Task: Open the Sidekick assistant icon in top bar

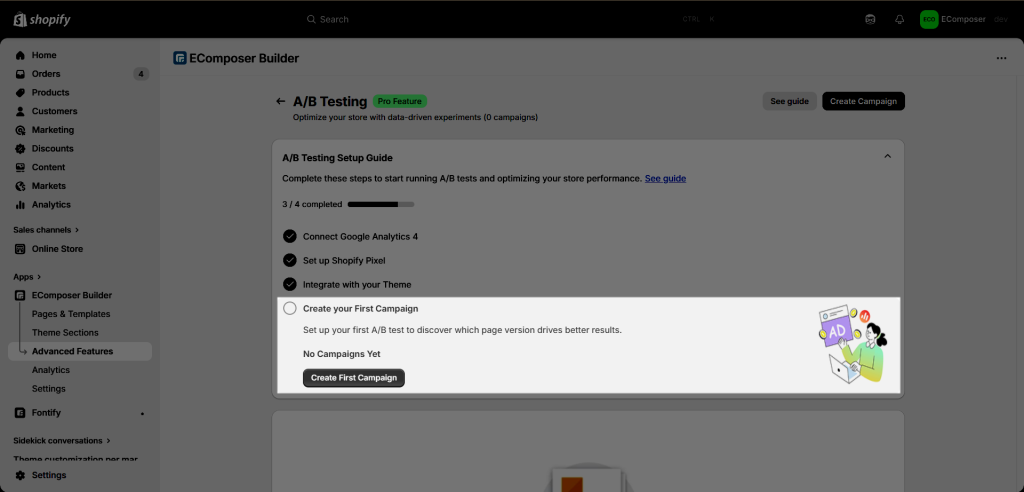Action: (870, 20)
